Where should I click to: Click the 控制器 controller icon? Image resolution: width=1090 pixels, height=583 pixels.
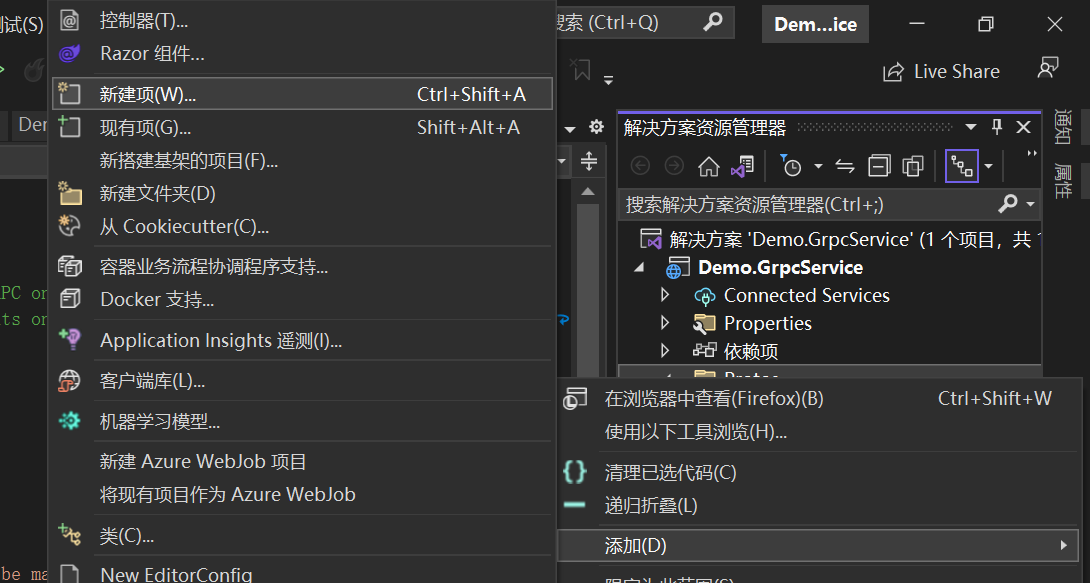(70, 21)
